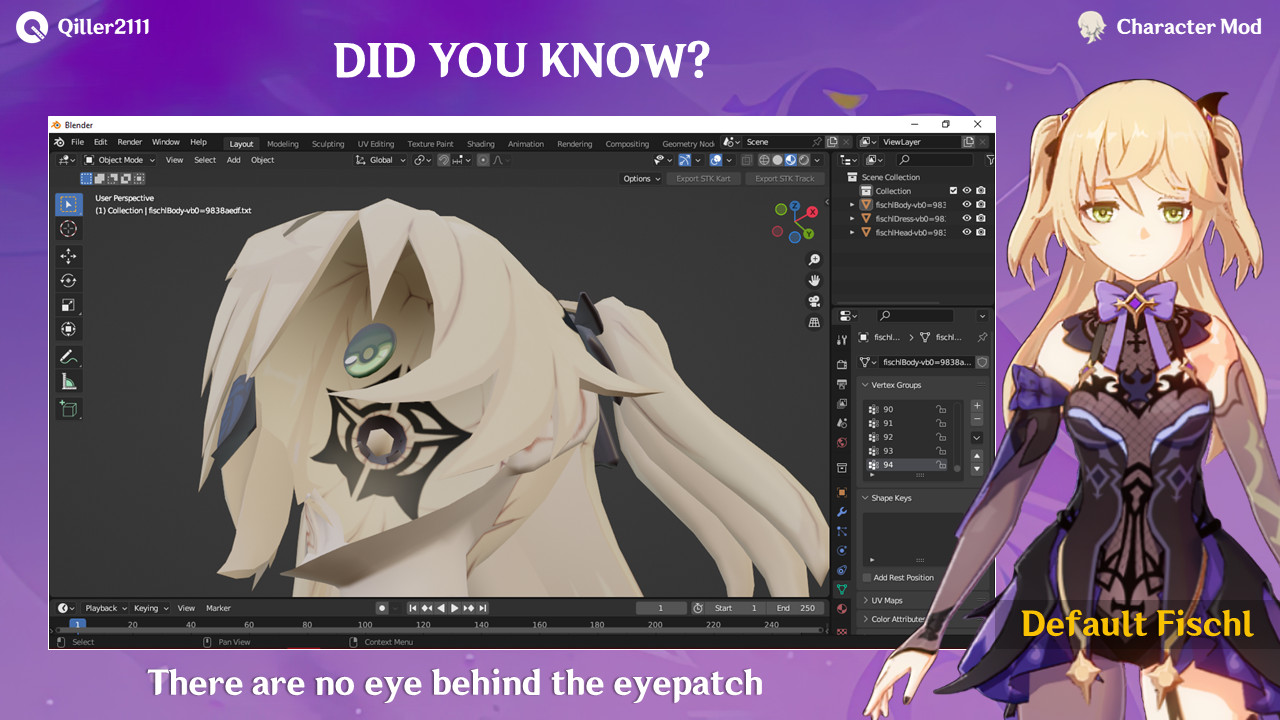Screen dimensions: 1280x720
Task: Add a new vertex group with plus
Action: tap(977, 406)
